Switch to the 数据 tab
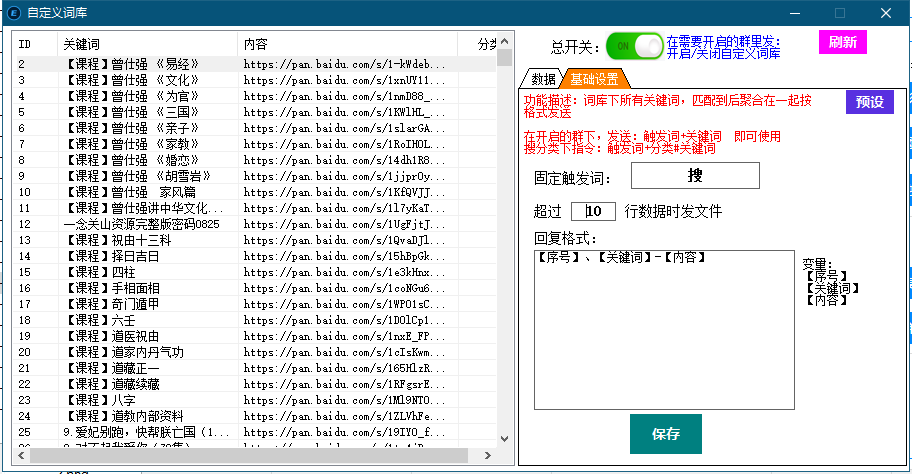 [543, 79]
